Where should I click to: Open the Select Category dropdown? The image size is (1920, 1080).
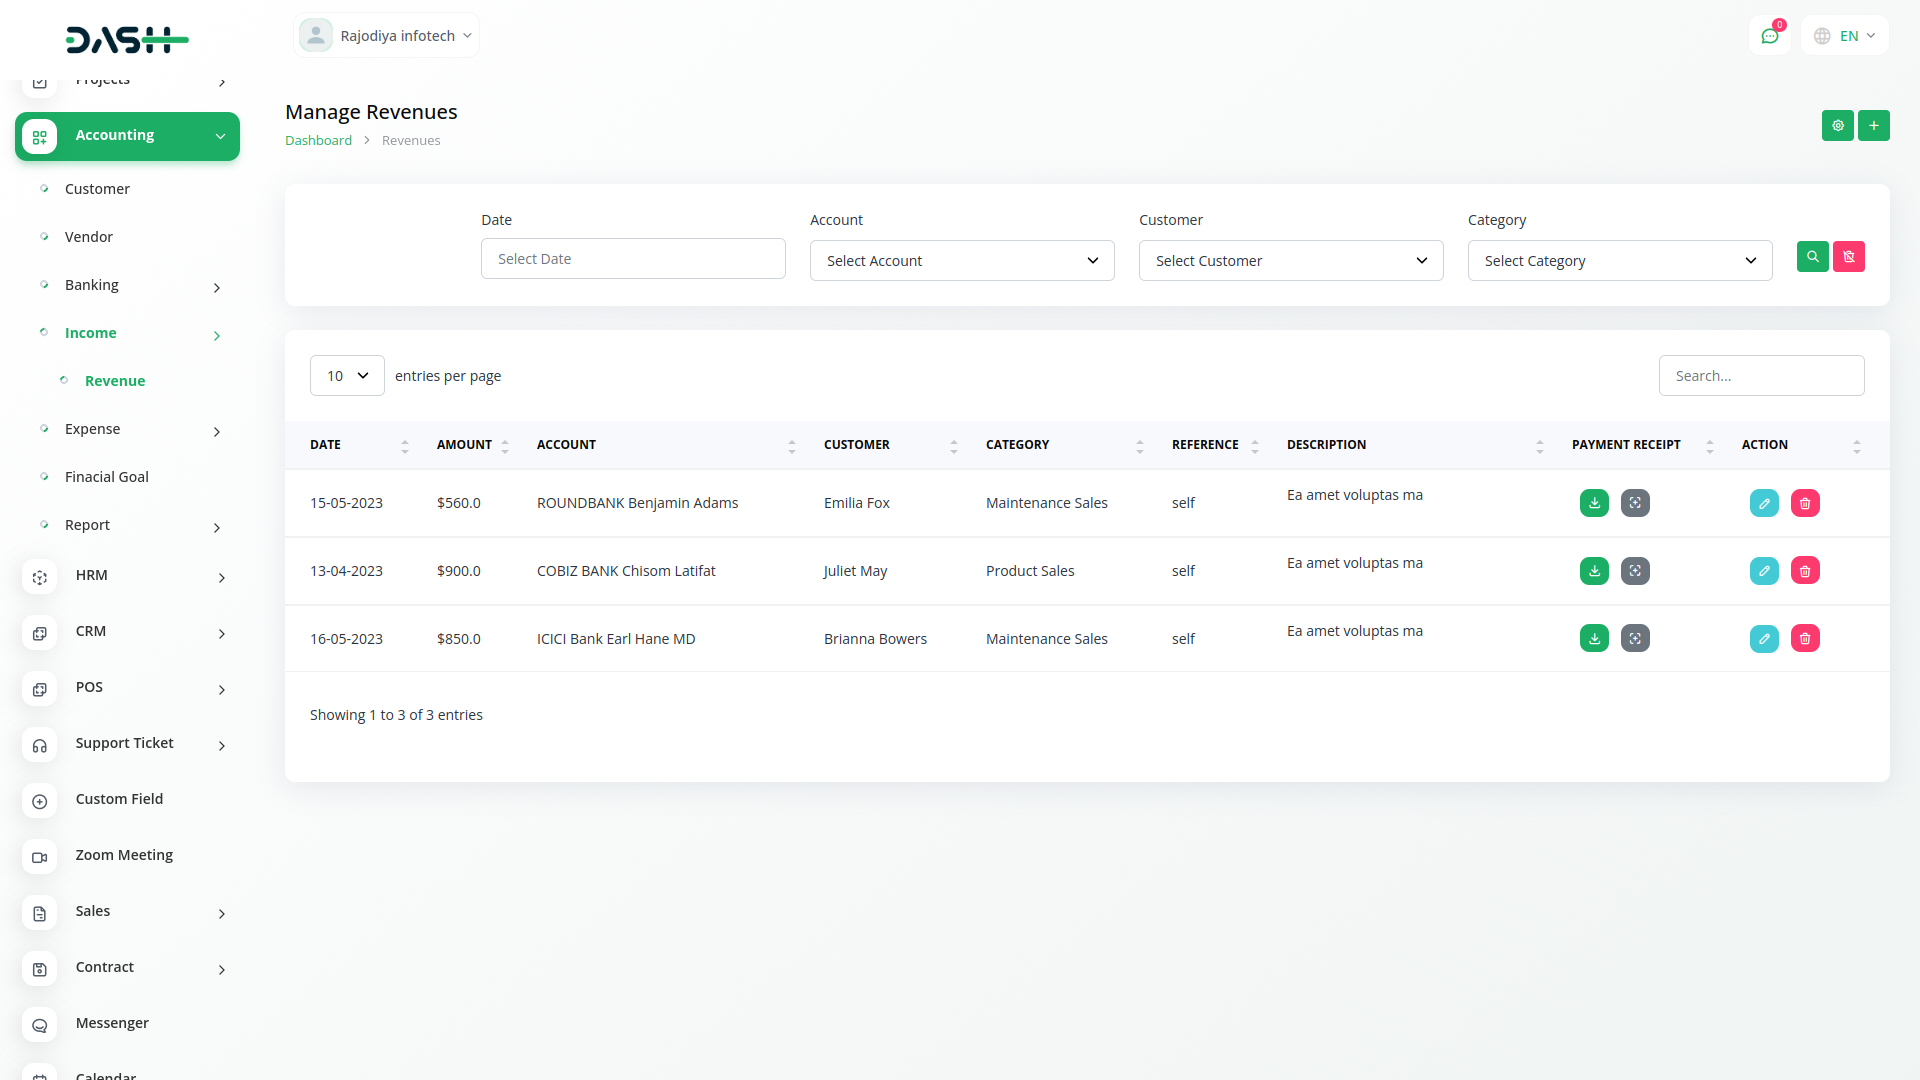pos(1620,261)
